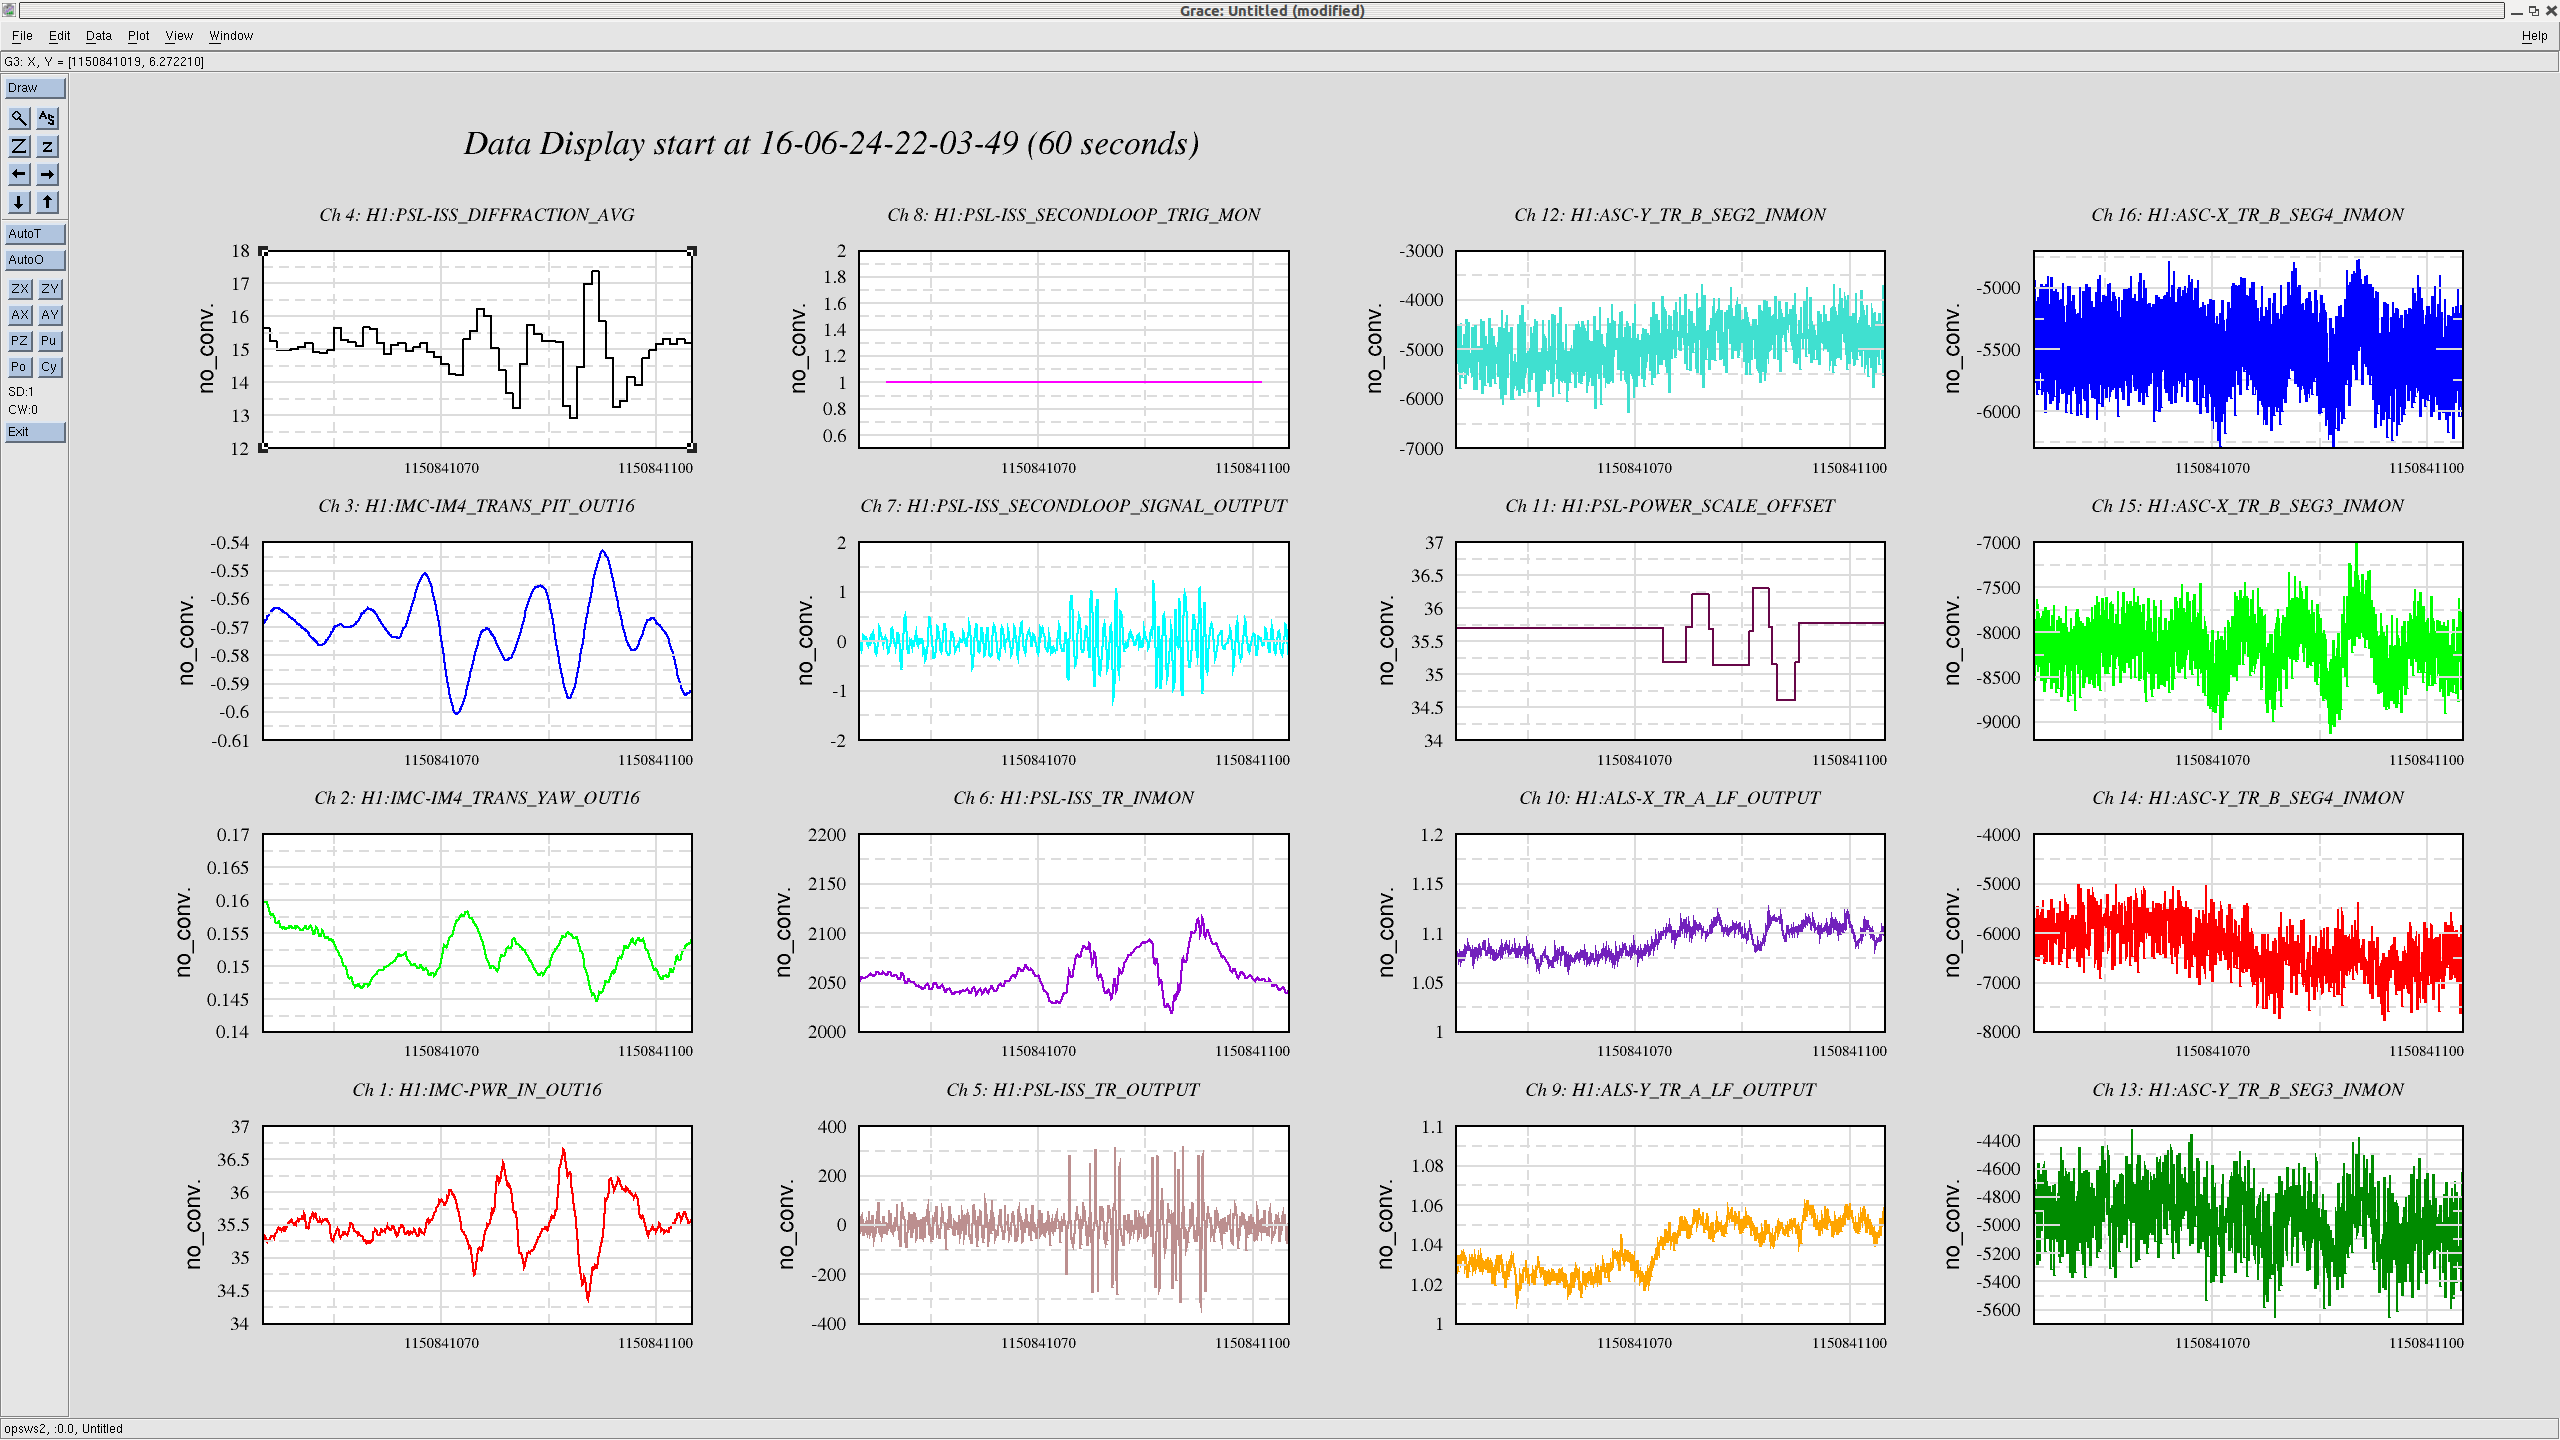Open the Help menu
This screenshot has width=2560, height=1440.
pos(2534,36)
